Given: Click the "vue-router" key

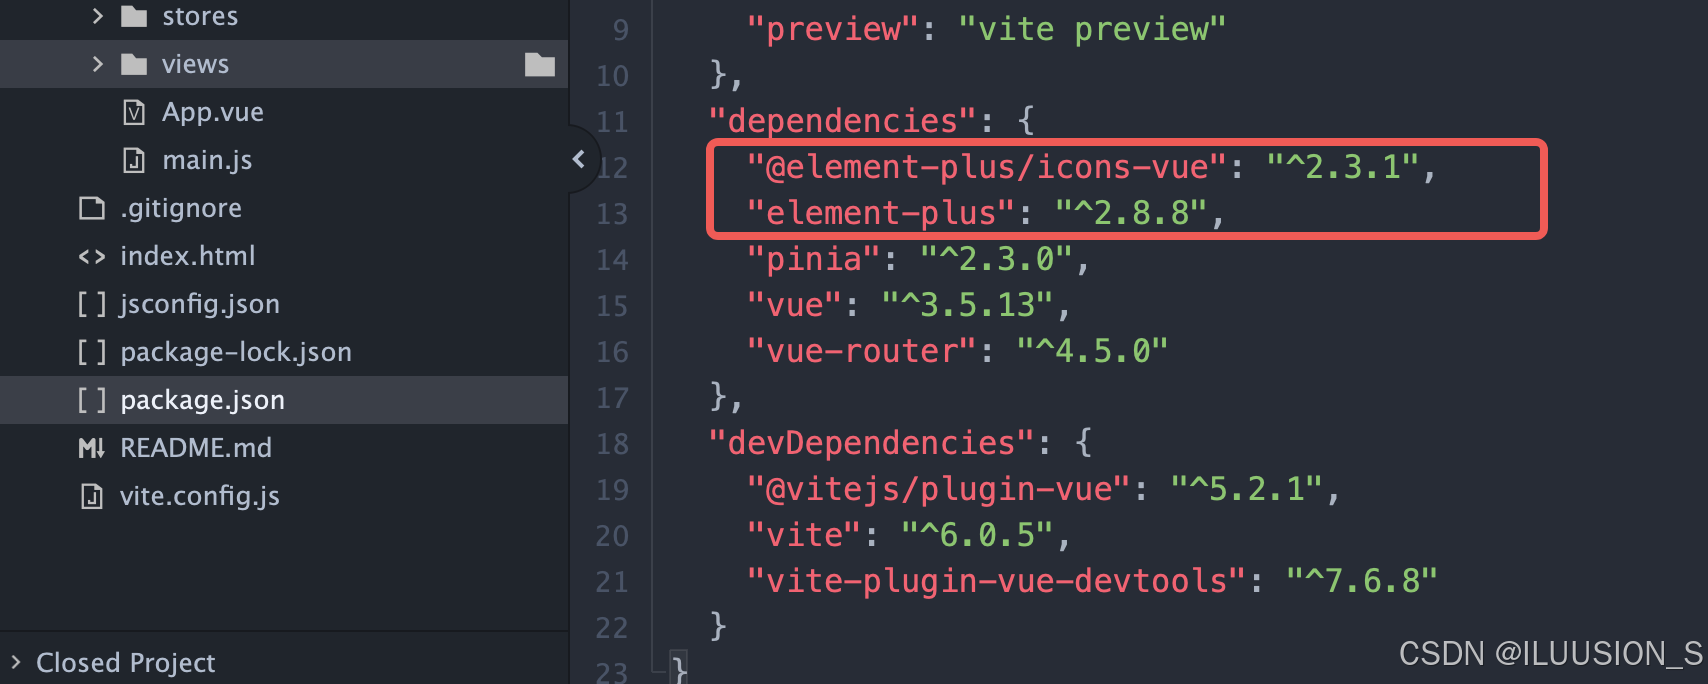Looking at the screenshot, I should (861, 352).
